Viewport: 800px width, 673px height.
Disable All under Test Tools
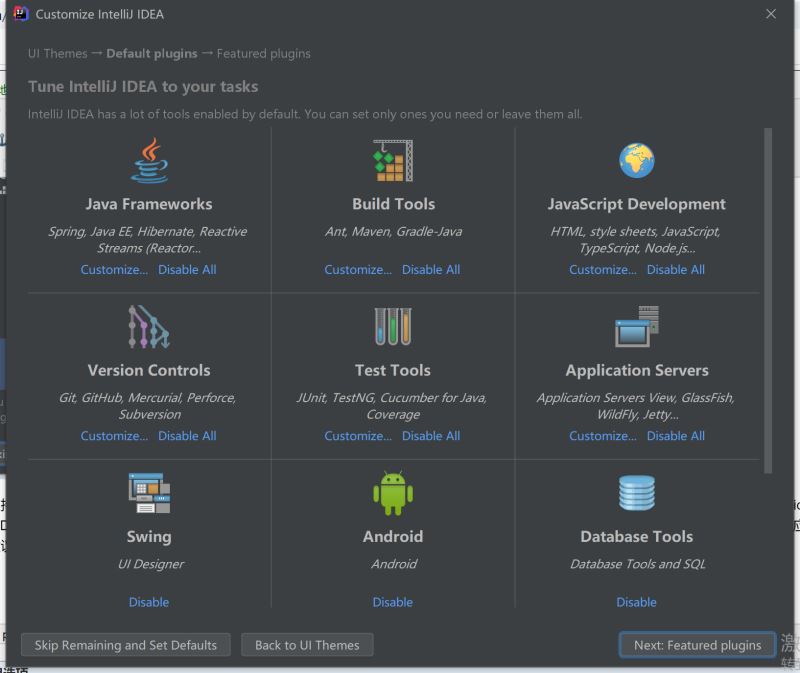[x=431, y=436]
